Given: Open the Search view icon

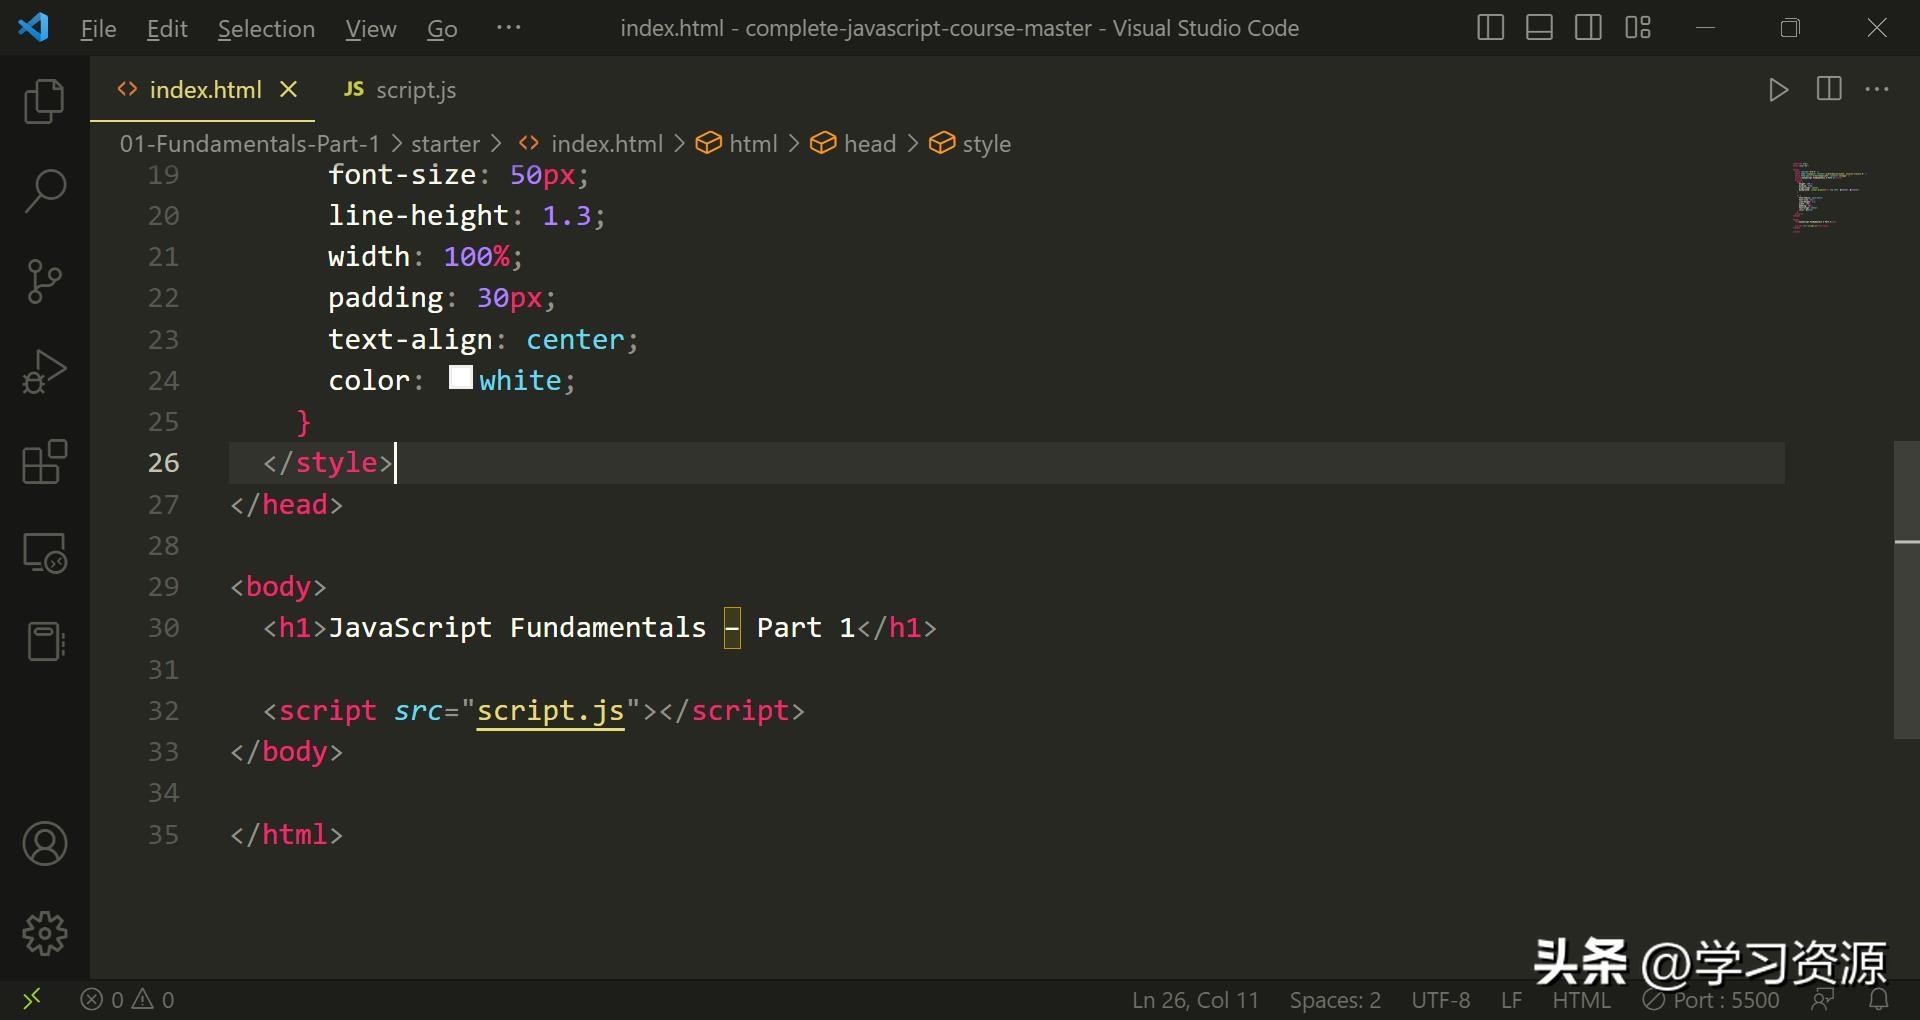Looking at the screenshot, I should tap(44, 190).
